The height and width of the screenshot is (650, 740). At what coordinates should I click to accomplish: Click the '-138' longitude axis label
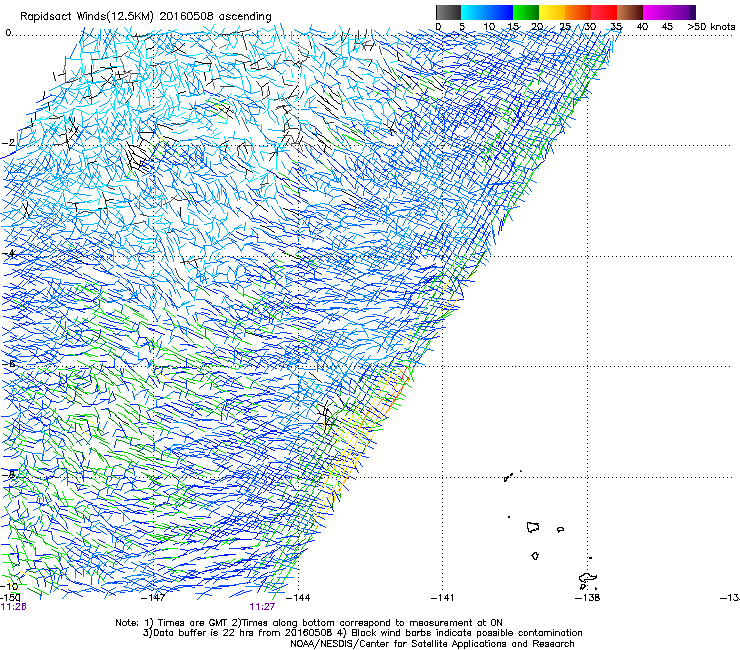[588, 598]
